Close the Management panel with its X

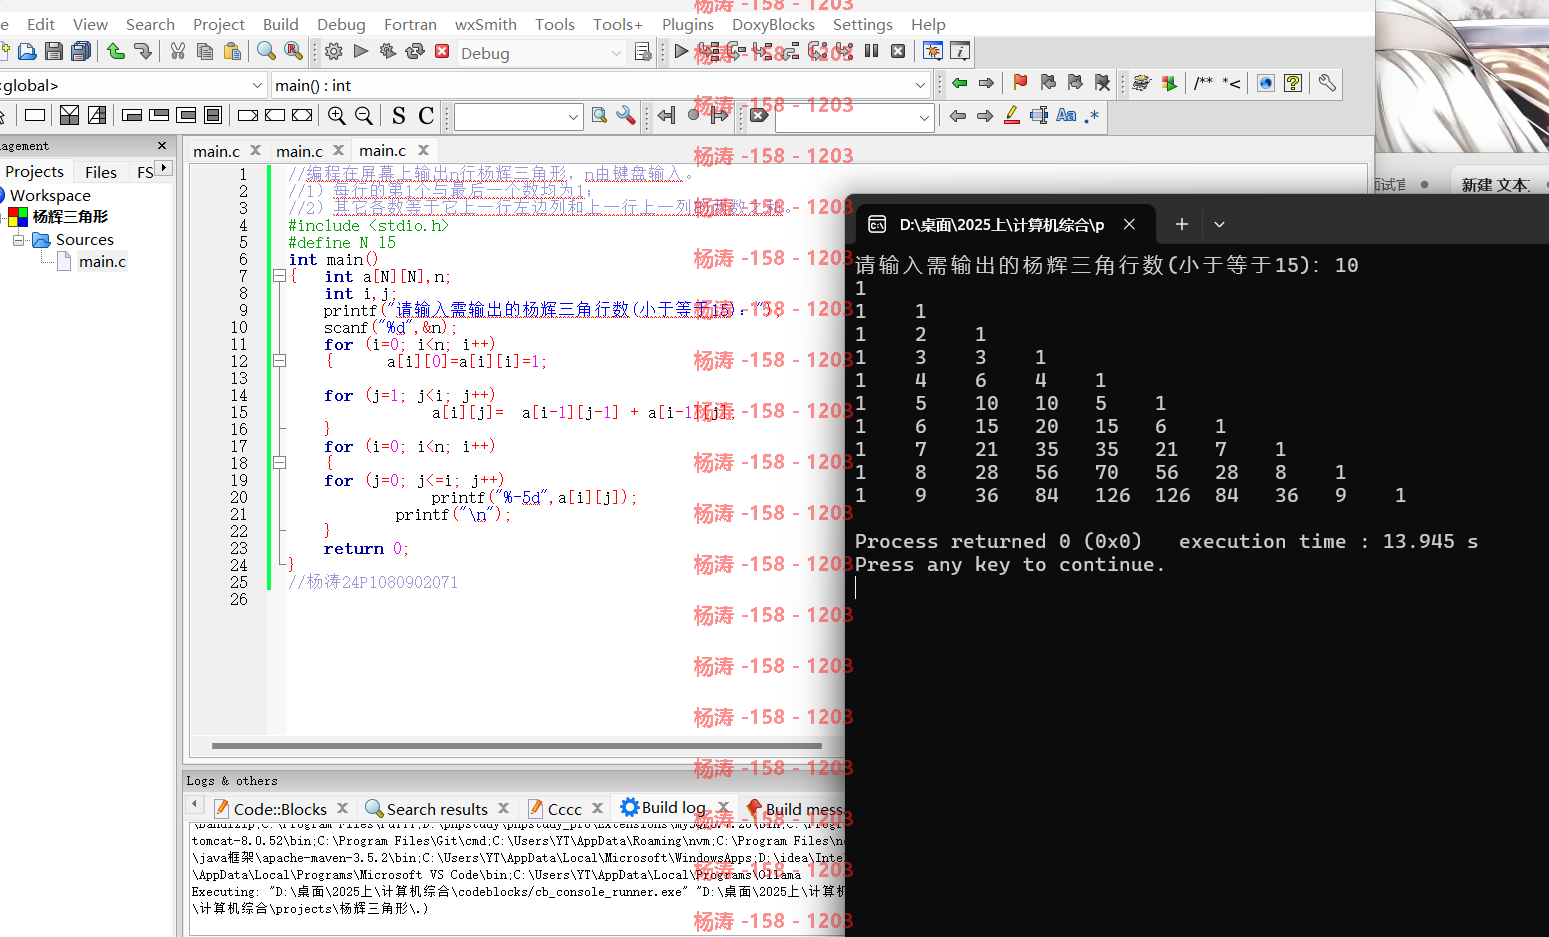[162, 145]
